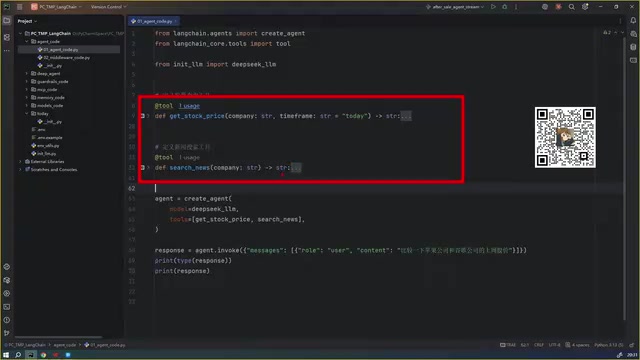
Task: Open the Database tool window icon
Action: click(x=633, y=47)
